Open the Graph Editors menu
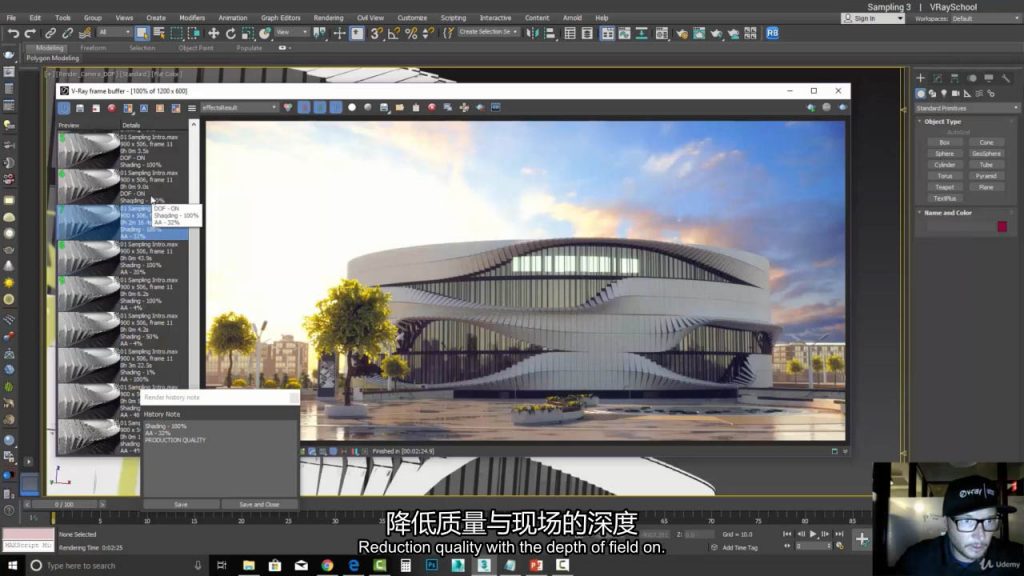The image size is (1024, 576). tap(280, 18)
